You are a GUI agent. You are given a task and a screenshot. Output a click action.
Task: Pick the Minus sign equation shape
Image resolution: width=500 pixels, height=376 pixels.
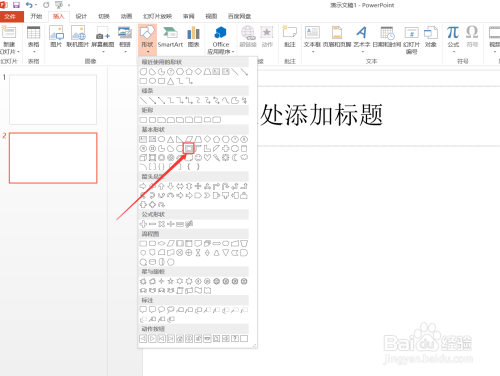tap(152, 224)
